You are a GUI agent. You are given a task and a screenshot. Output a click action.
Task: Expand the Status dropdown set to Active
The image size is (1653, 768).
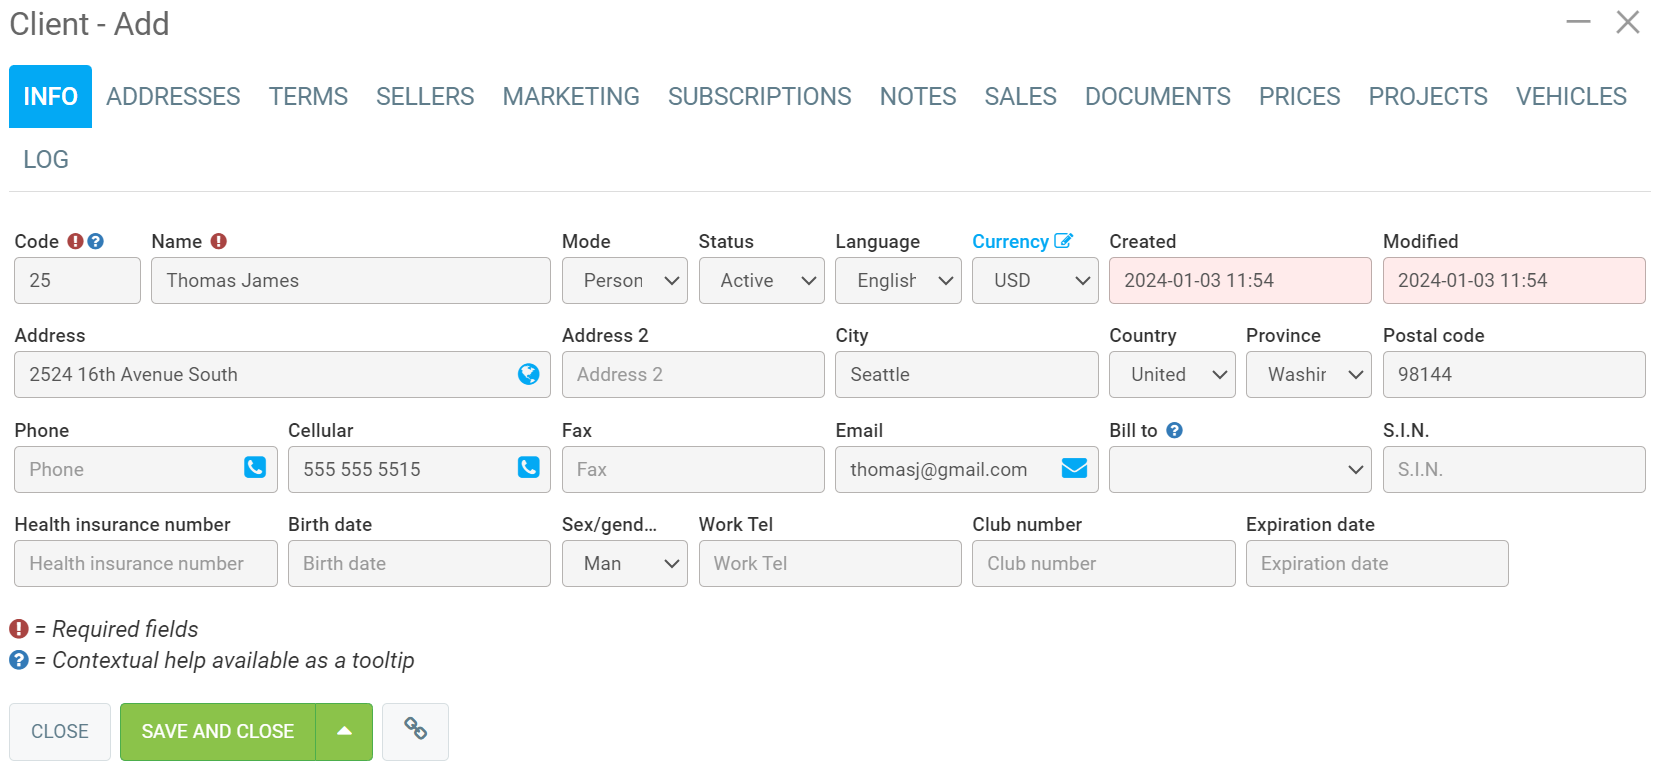tap(761, 281)
